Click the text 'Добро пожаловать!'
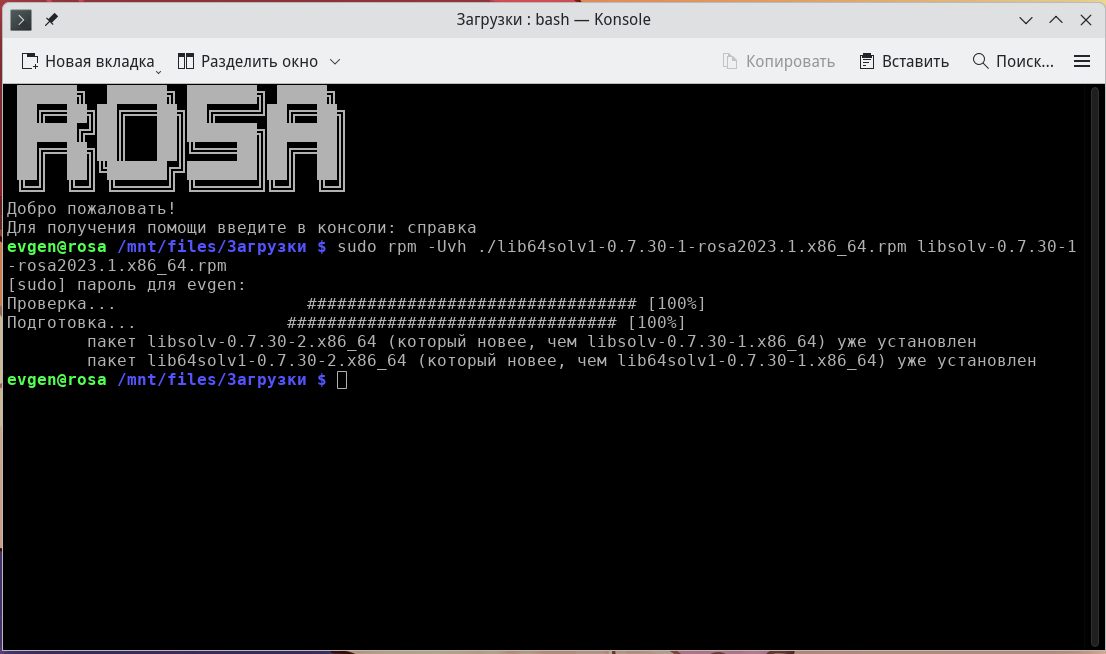Viewport: 1106px width, 654px height. tap(91, 209)
